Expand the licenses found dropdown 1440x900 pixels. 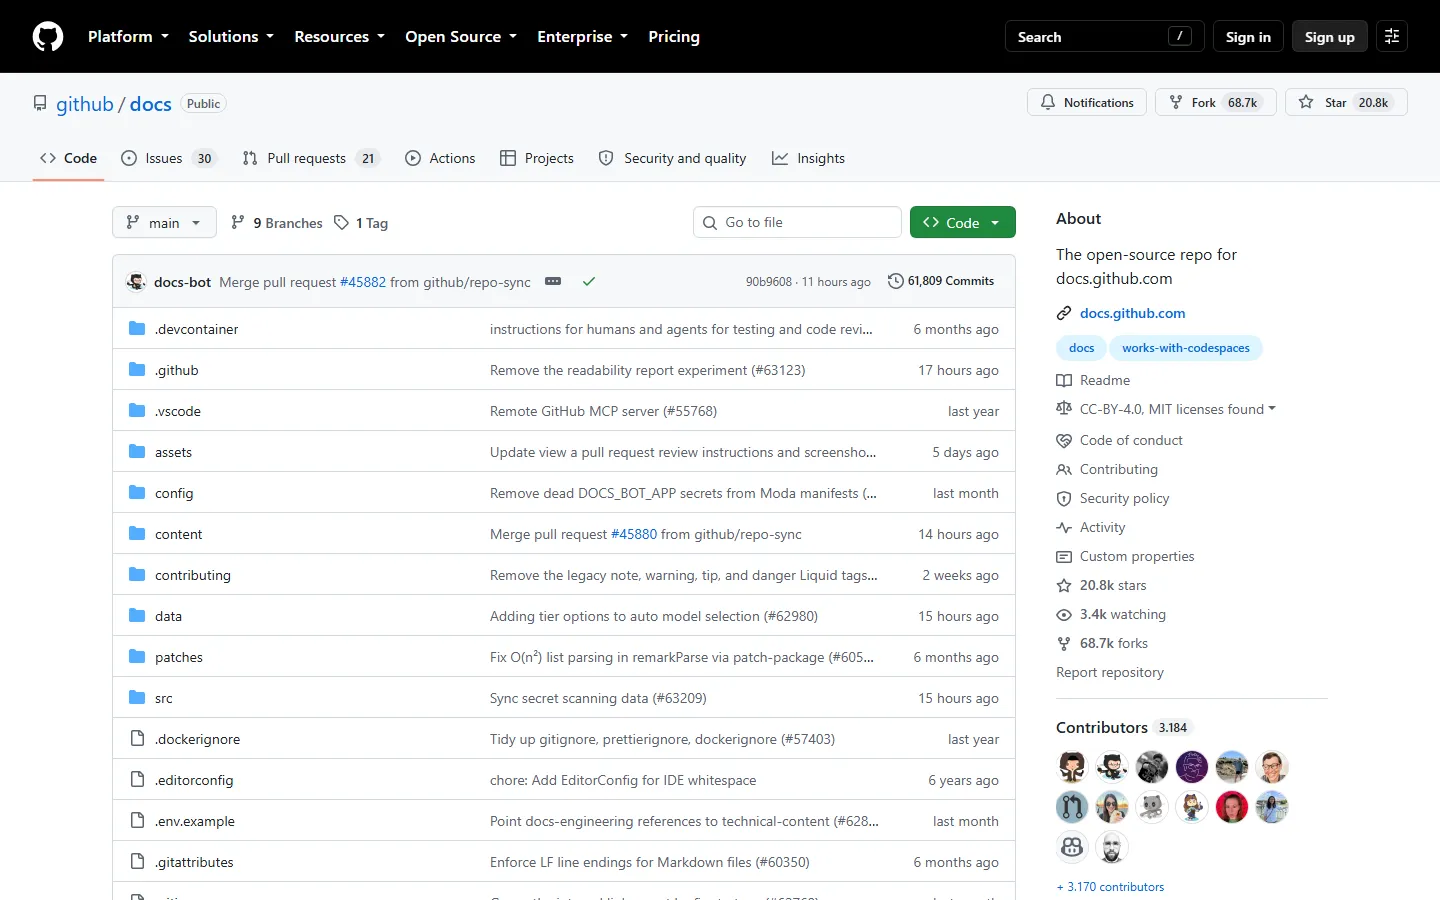click(1178, 409)
